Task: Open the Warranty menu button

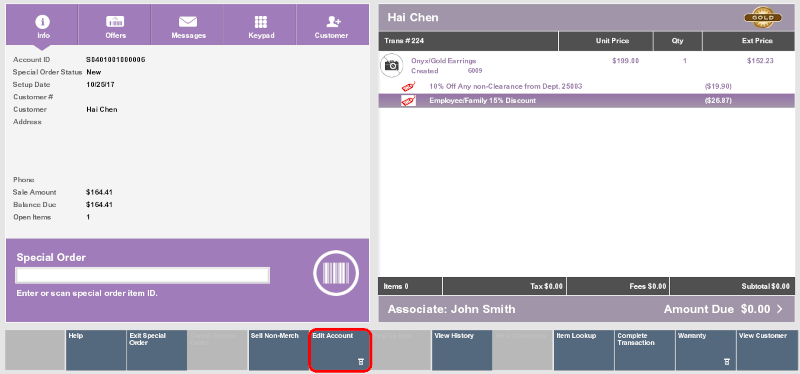Action: [x=706, y=350]
